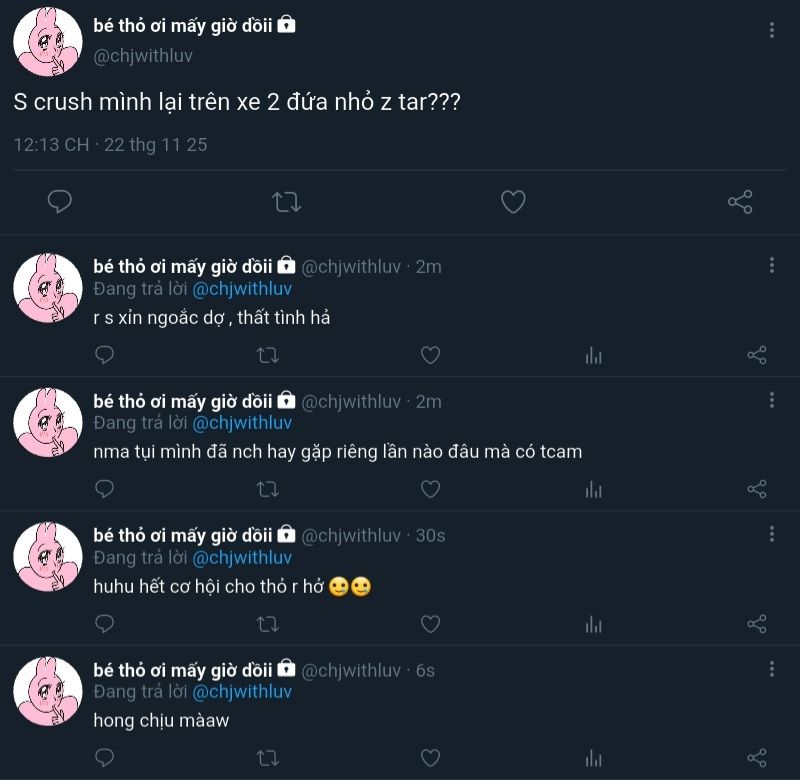The image size is (800, 780).
Task: Open @chjwithluv mention link in last reply
Action: pyautogui.click(x=242, y=692)
